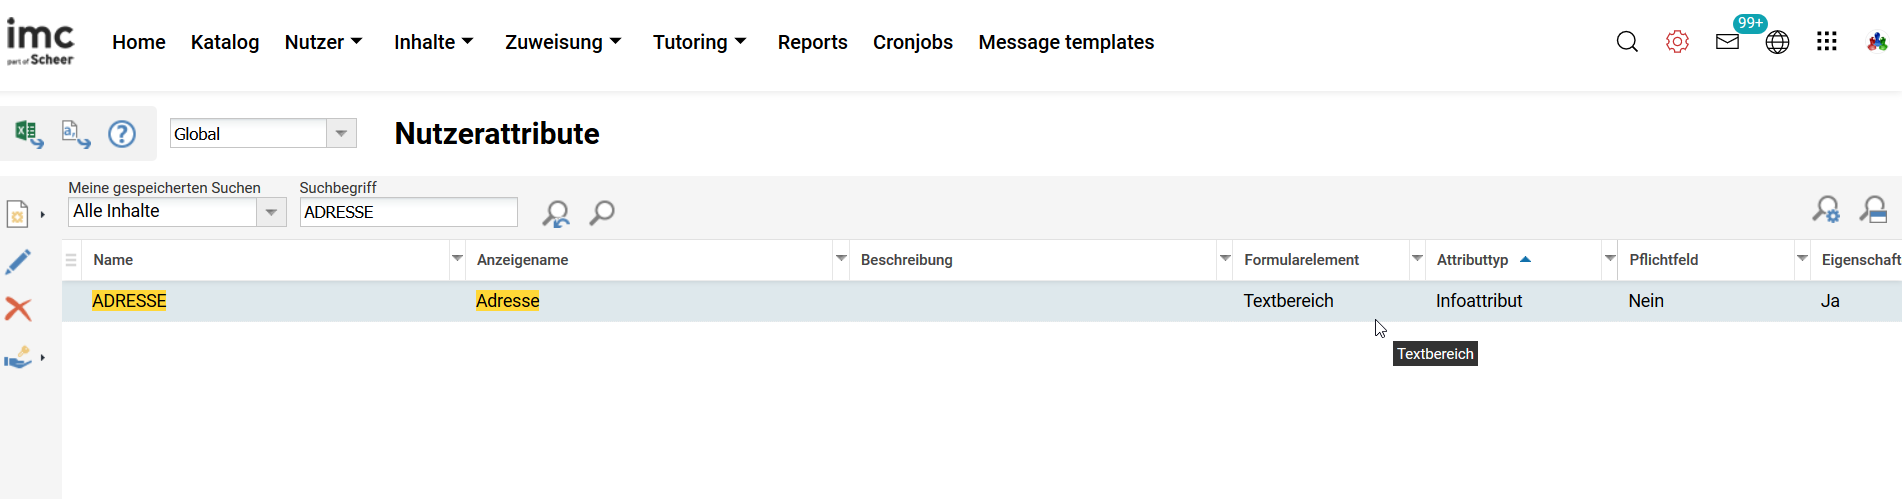Click the Excel export icon

tap(28, 134)
